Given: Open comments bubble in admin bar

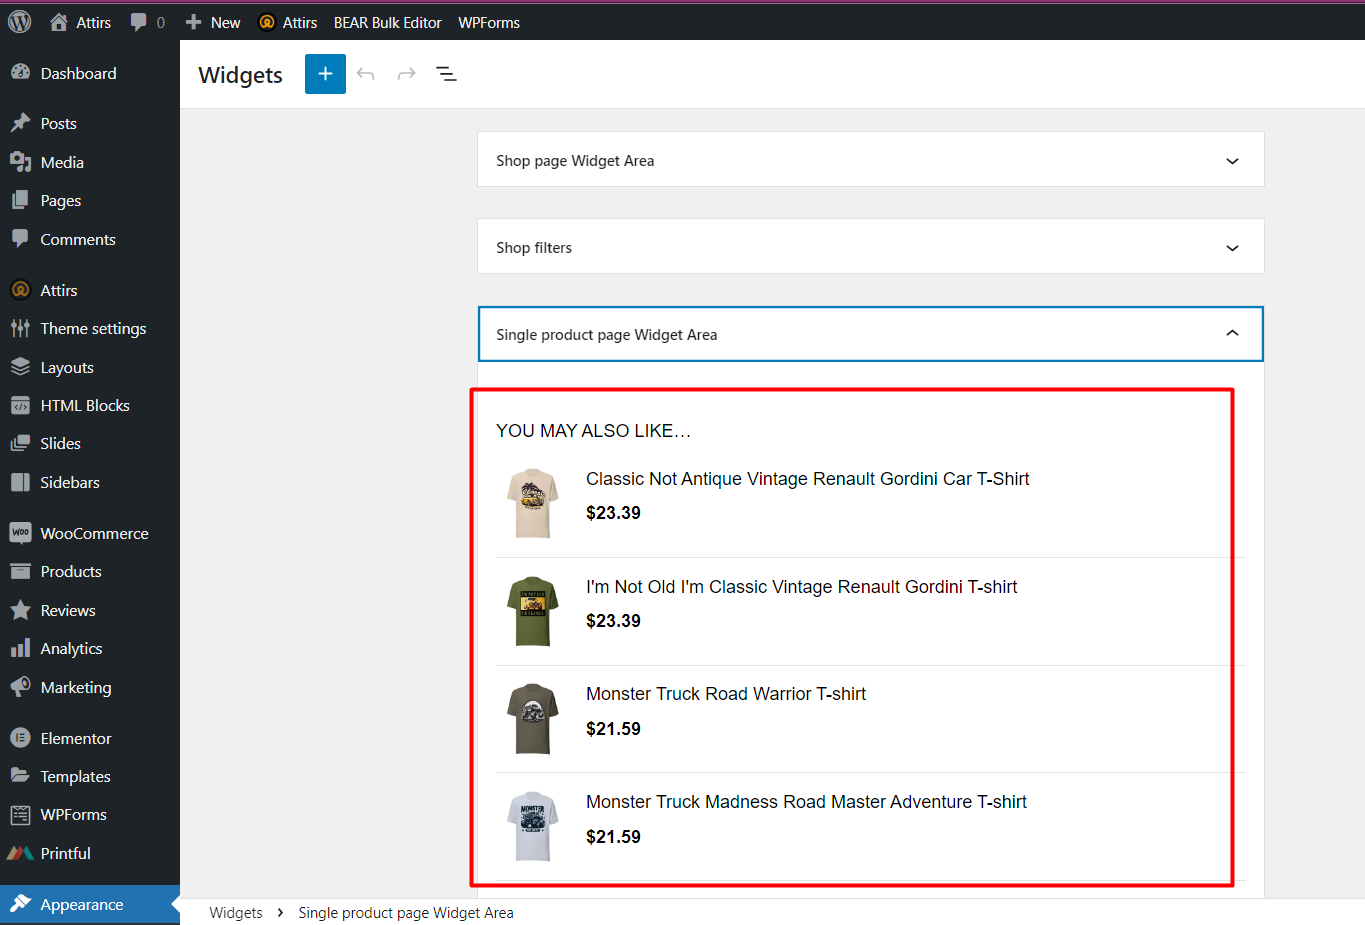Looking at the screenshot, I should (x=147, y=22).
